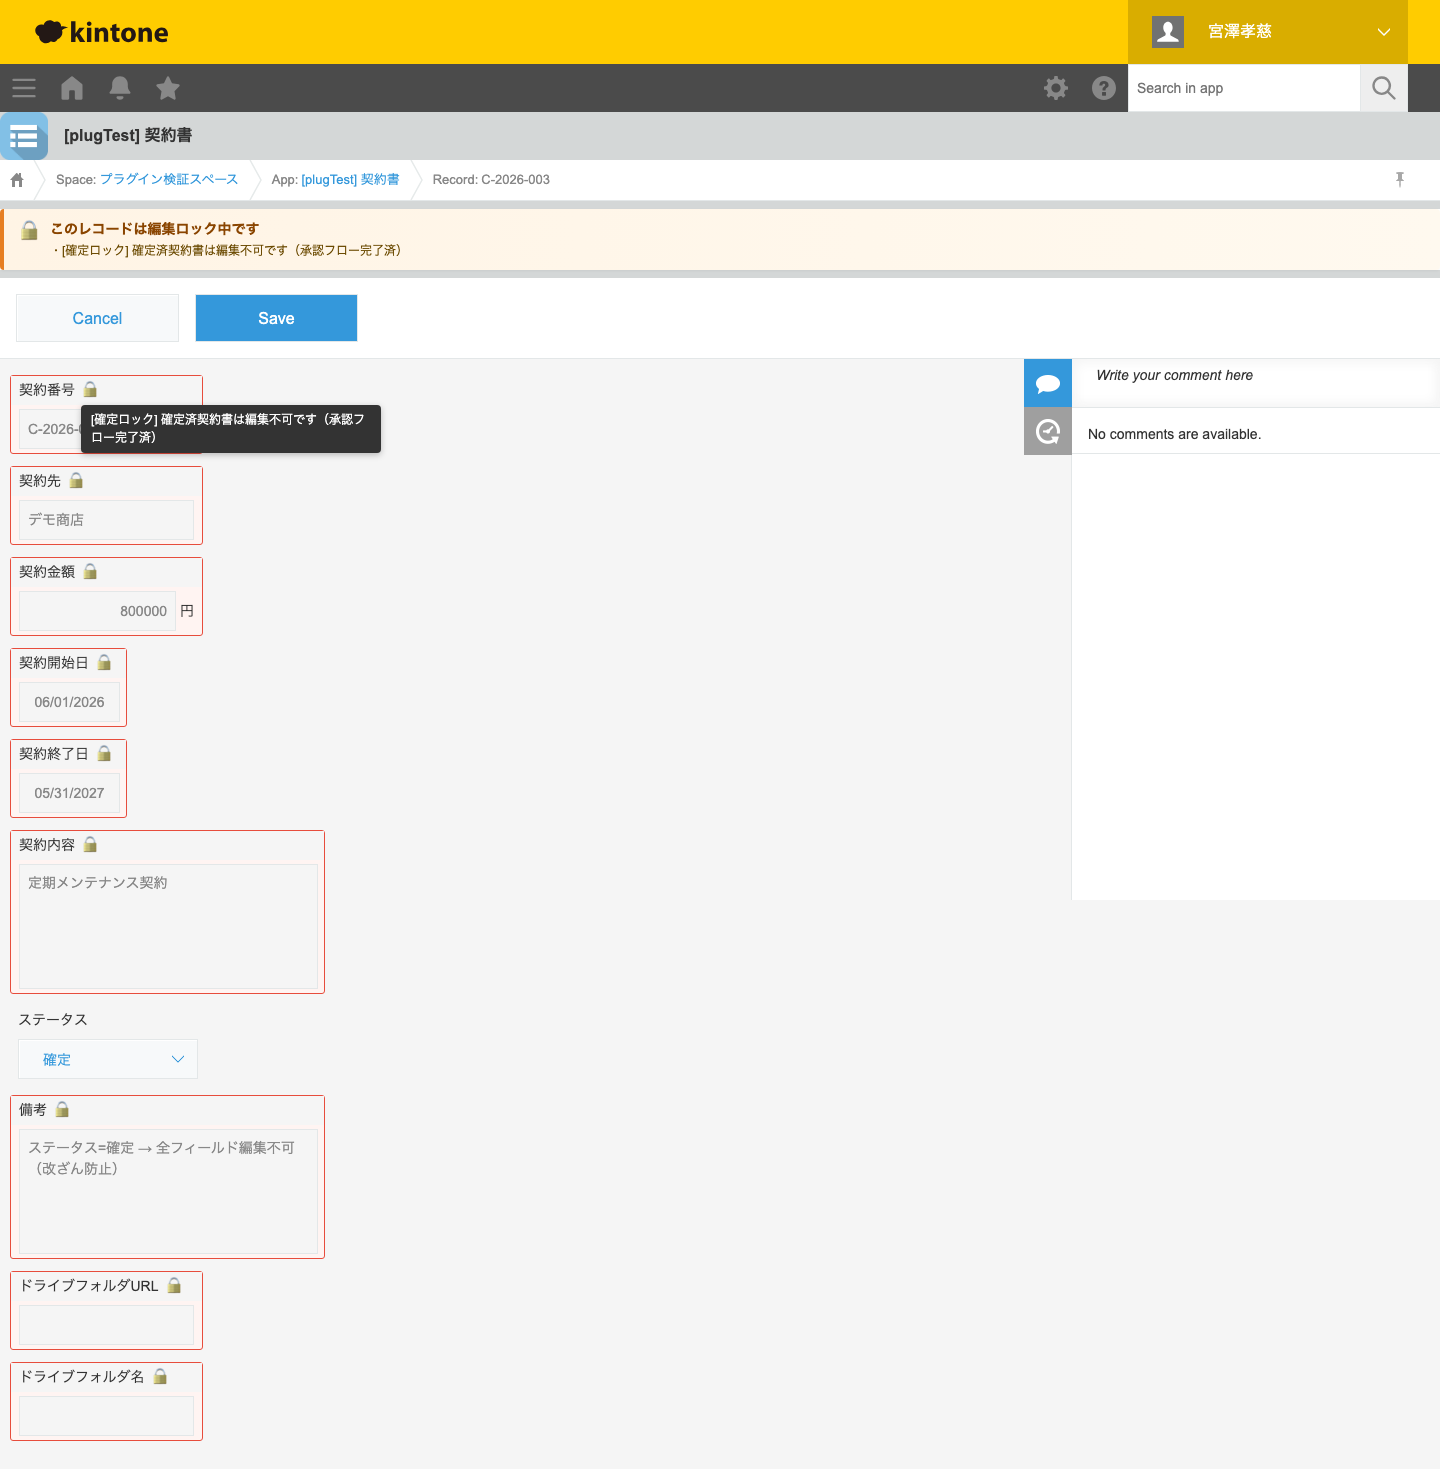Switch to the change history tab
This screenshot has width=1440, height=1469.
(1048, 431)
